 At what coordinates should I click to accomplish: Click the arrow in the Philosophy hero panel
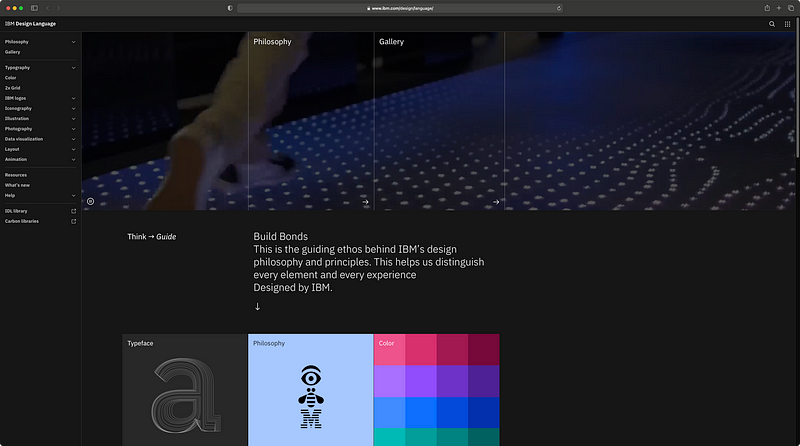click(365, 202)
